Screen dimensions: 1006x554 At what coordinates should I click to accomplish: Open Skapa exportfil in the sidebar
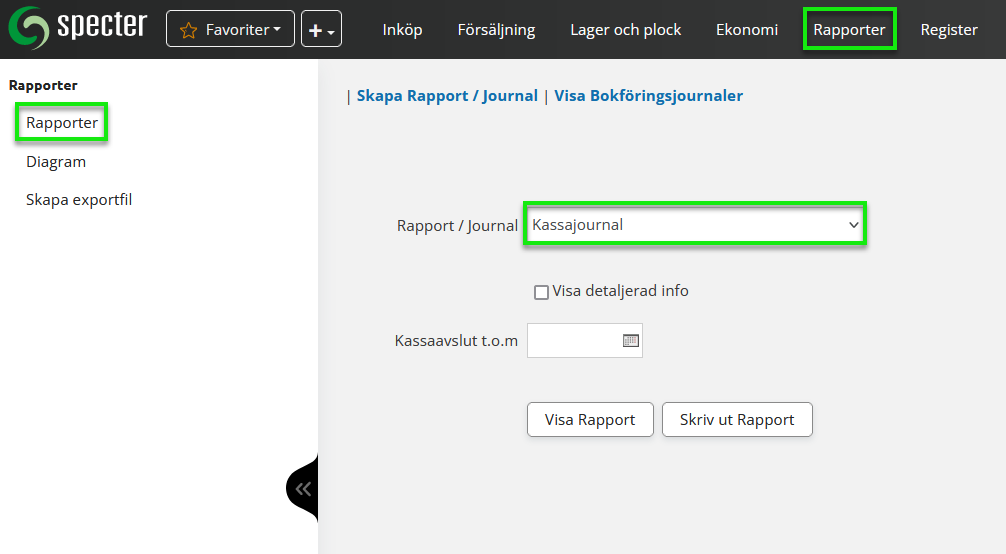click(79, 199)
